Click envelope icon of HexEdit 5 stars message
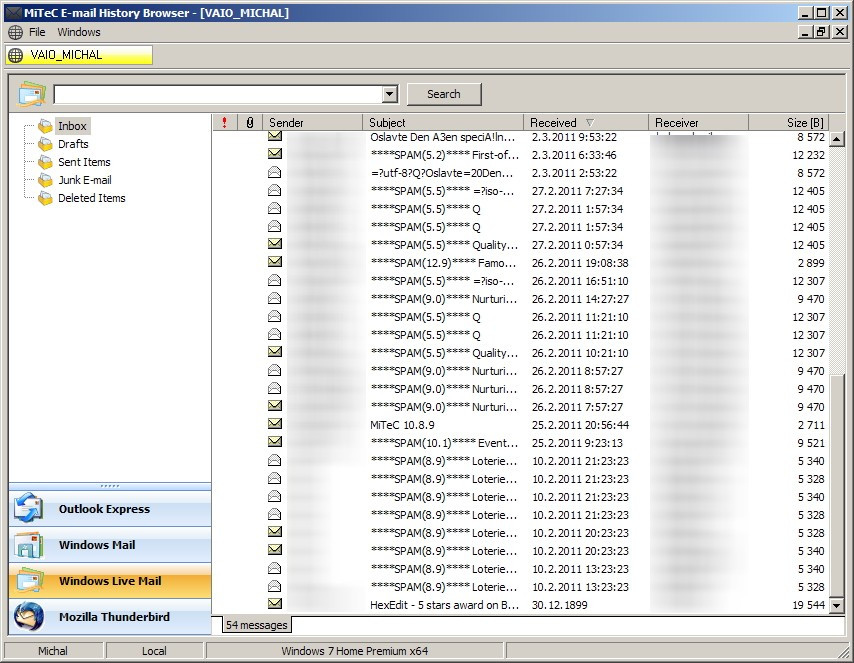Viewport: 854px width, 663px height. 275,603
